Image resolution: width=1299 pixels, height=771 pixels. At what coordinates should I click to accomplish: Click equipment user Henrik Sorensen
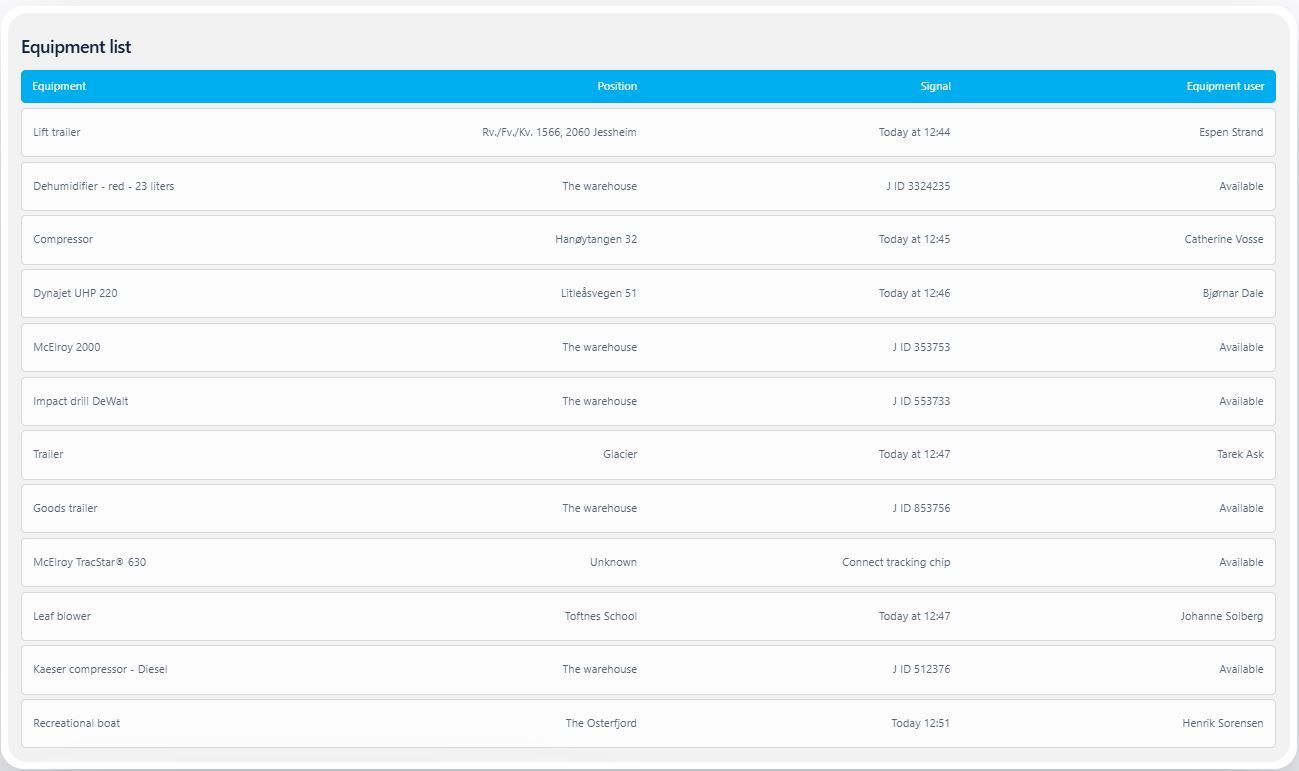[x=1222, y=723]
